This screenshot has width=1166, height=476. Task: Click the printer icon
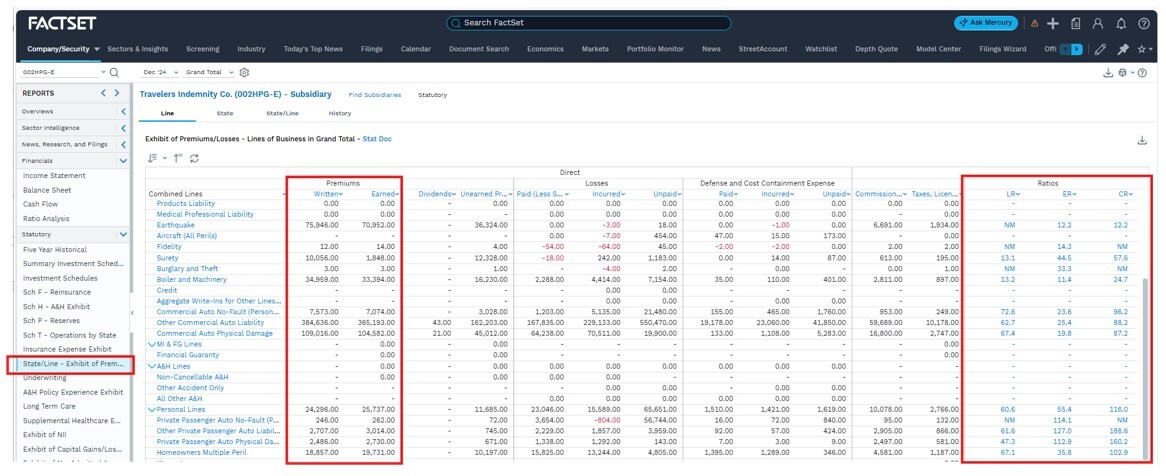coord(1123,73)
